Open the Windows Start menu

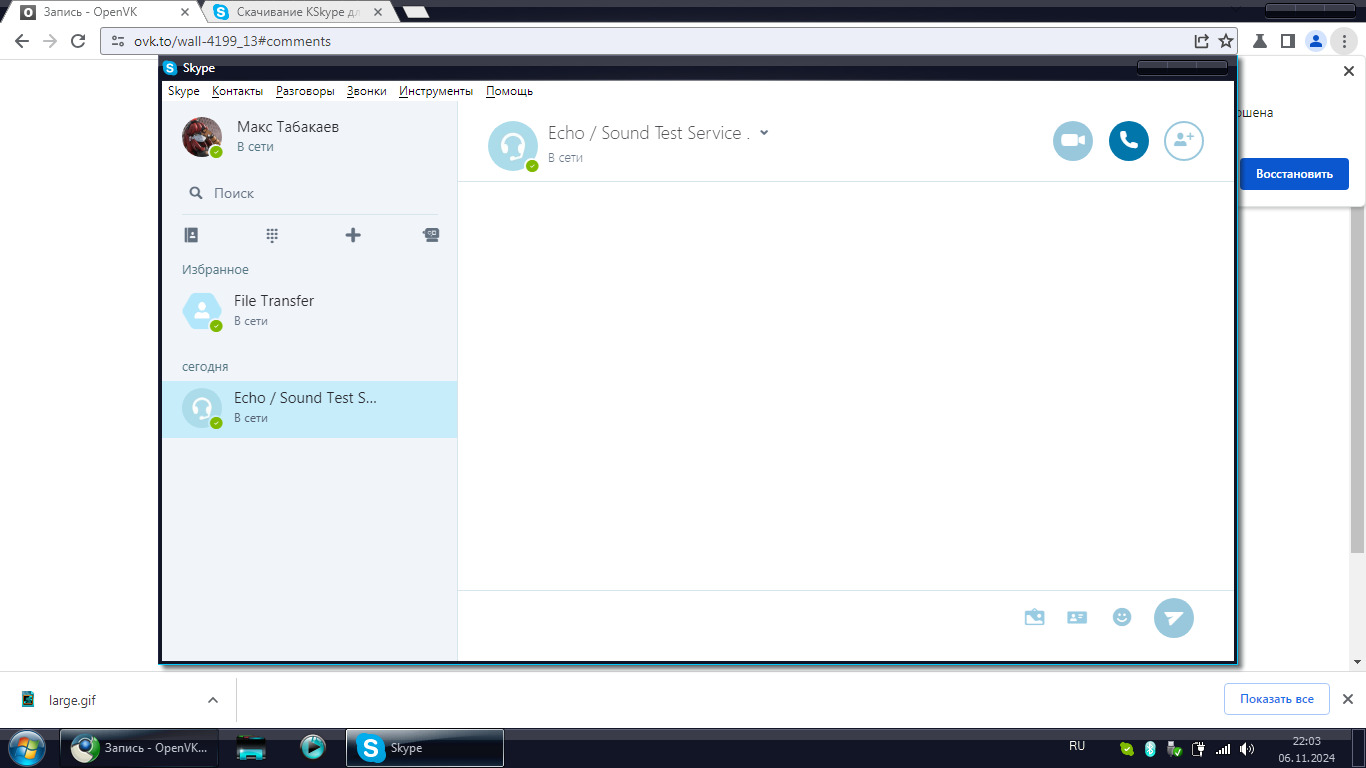(x=25, y=747)
